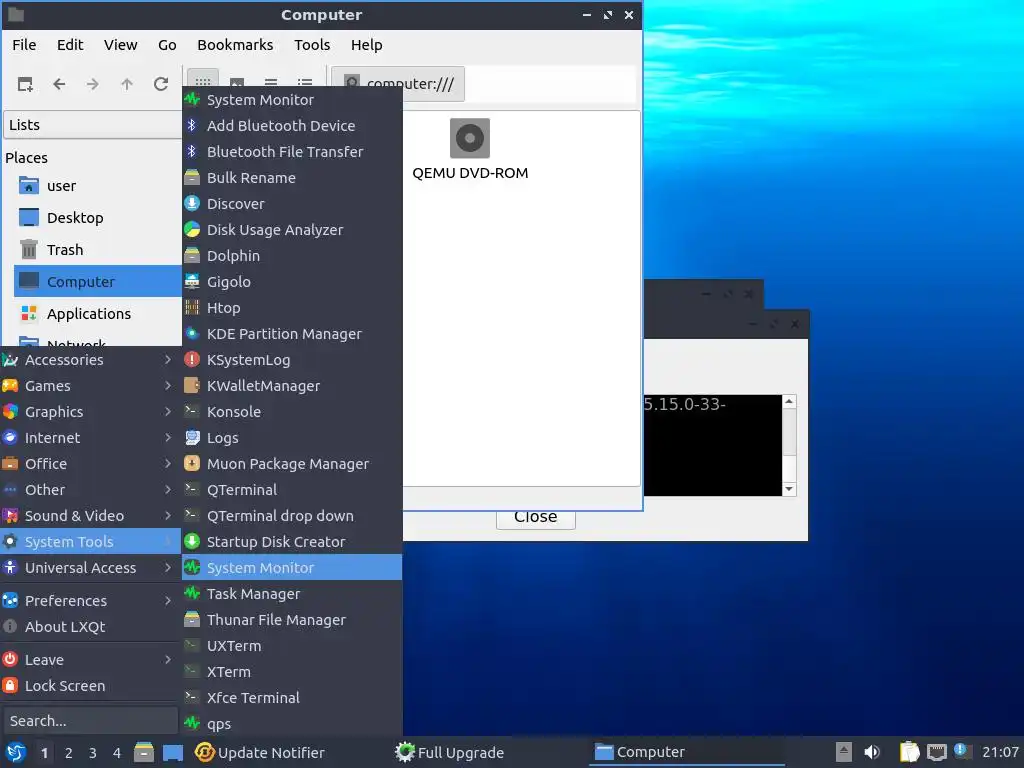Launch Konsole terminal
Viewport: 1024px width, 768px height.
click(292, 412)
